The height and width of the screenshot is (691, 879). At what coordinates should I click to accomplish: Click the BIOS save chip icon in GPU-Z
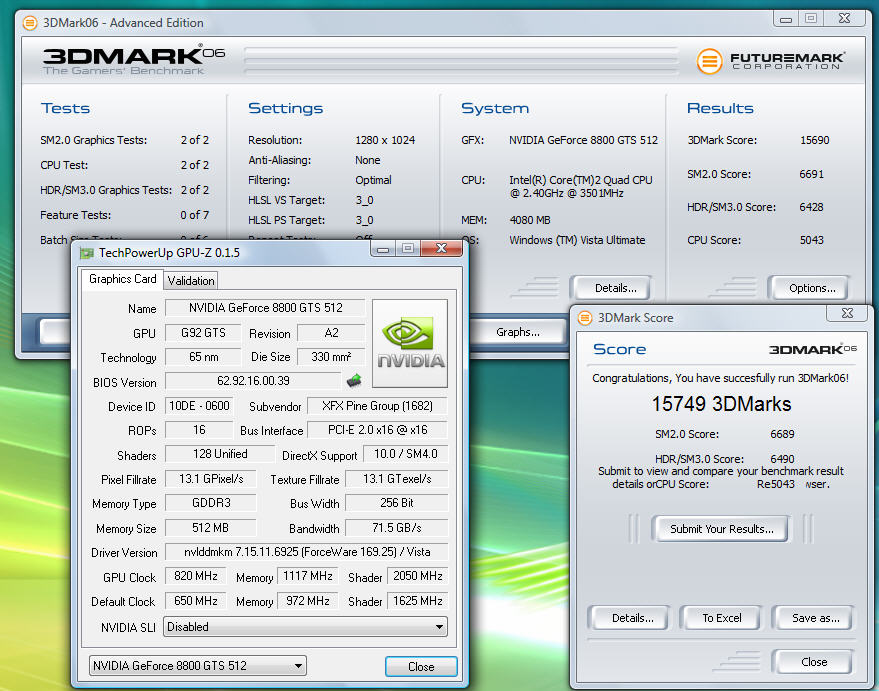354,381
